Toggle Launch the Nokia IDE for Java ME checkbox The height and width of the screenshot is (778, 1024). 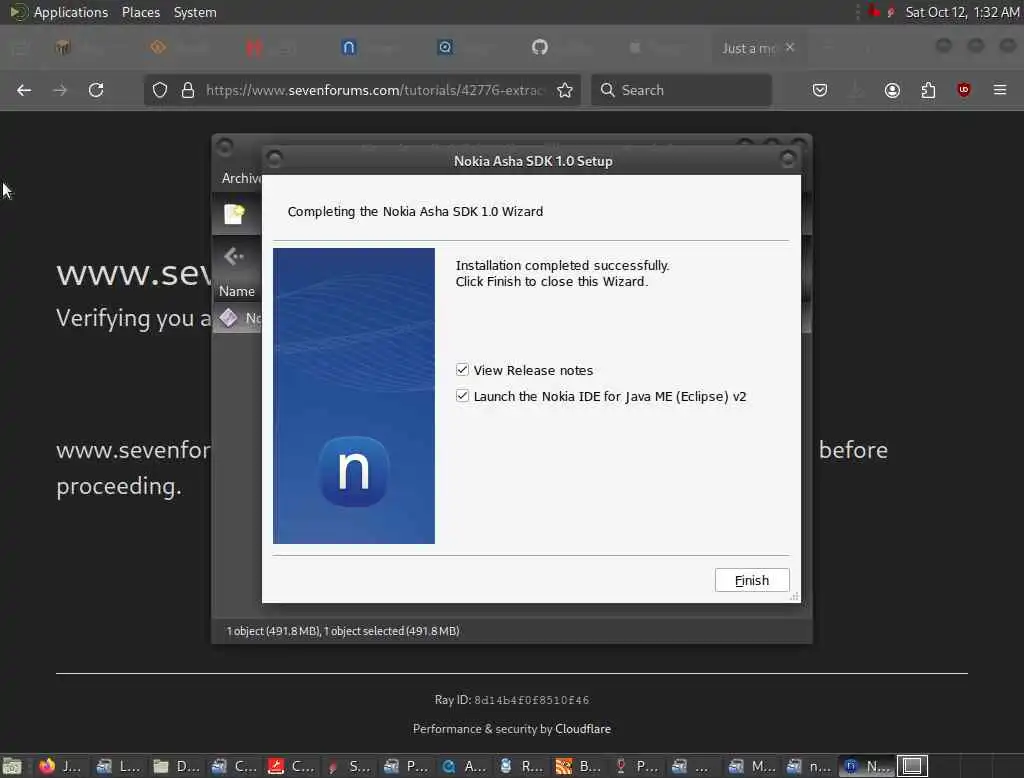[x=462, y=396]
